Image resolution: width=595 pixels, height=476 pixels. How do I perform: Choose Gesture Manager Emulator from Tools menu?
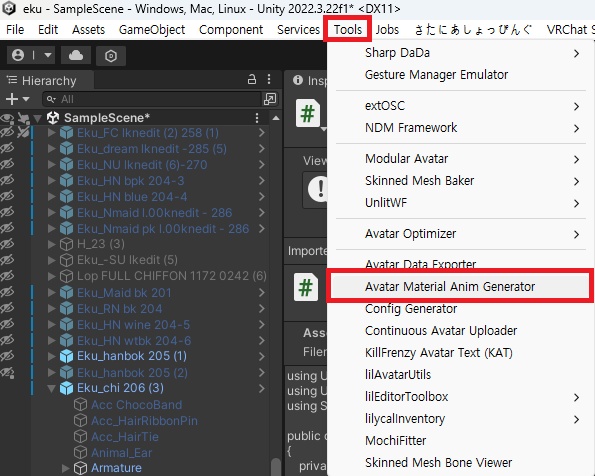pos(461,75)
